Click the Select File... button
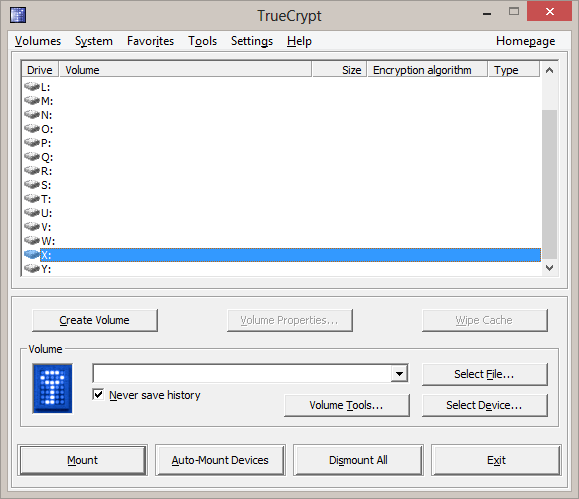Viewport: 579px width, 499px height. 484,374
